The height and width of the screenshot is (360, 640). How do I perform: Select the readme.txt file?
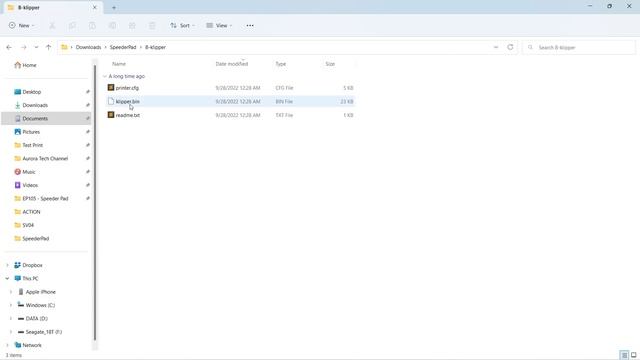click(x=231, y=115)
